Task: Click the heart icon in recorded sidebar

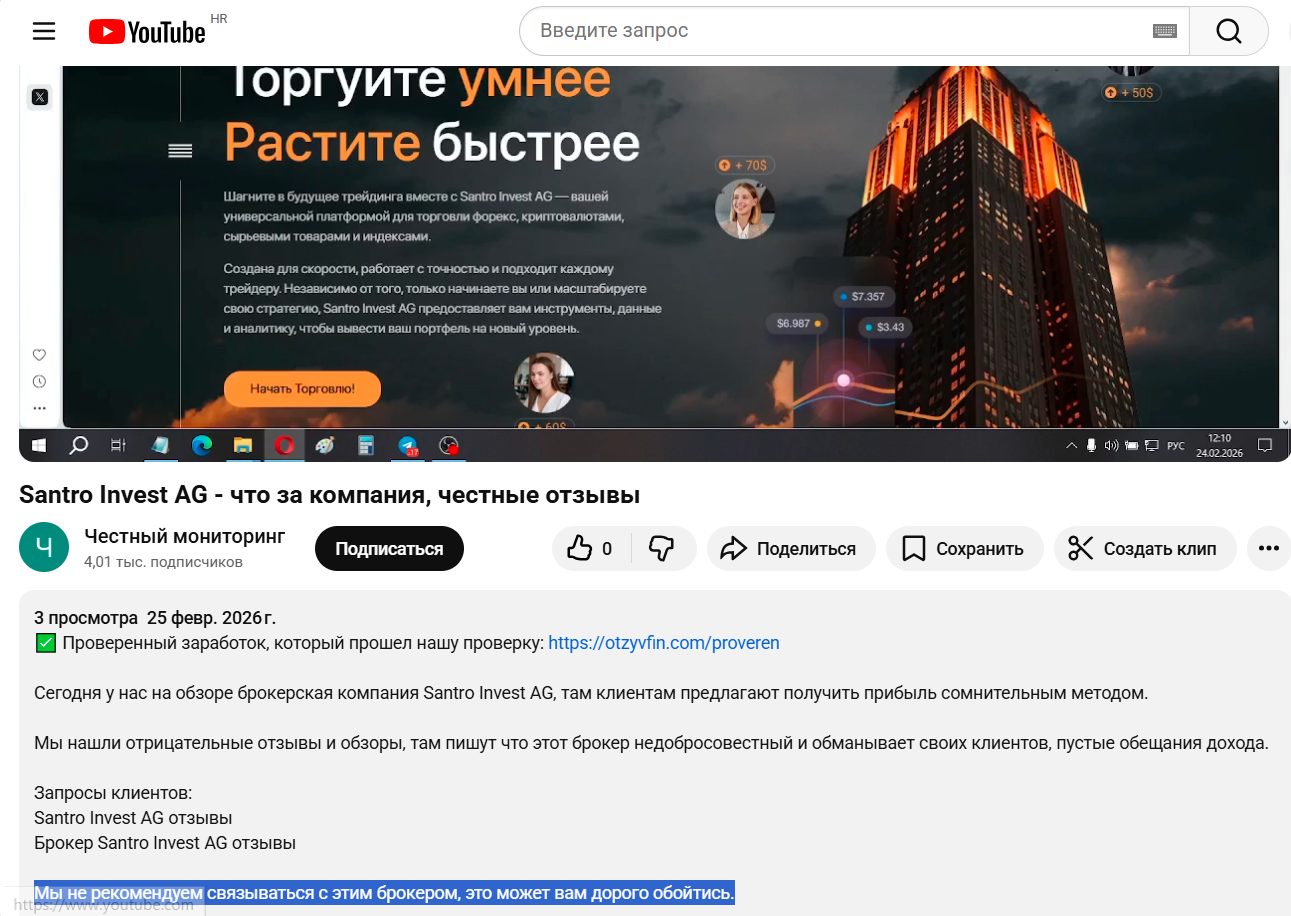Action: tap(40, 355)
